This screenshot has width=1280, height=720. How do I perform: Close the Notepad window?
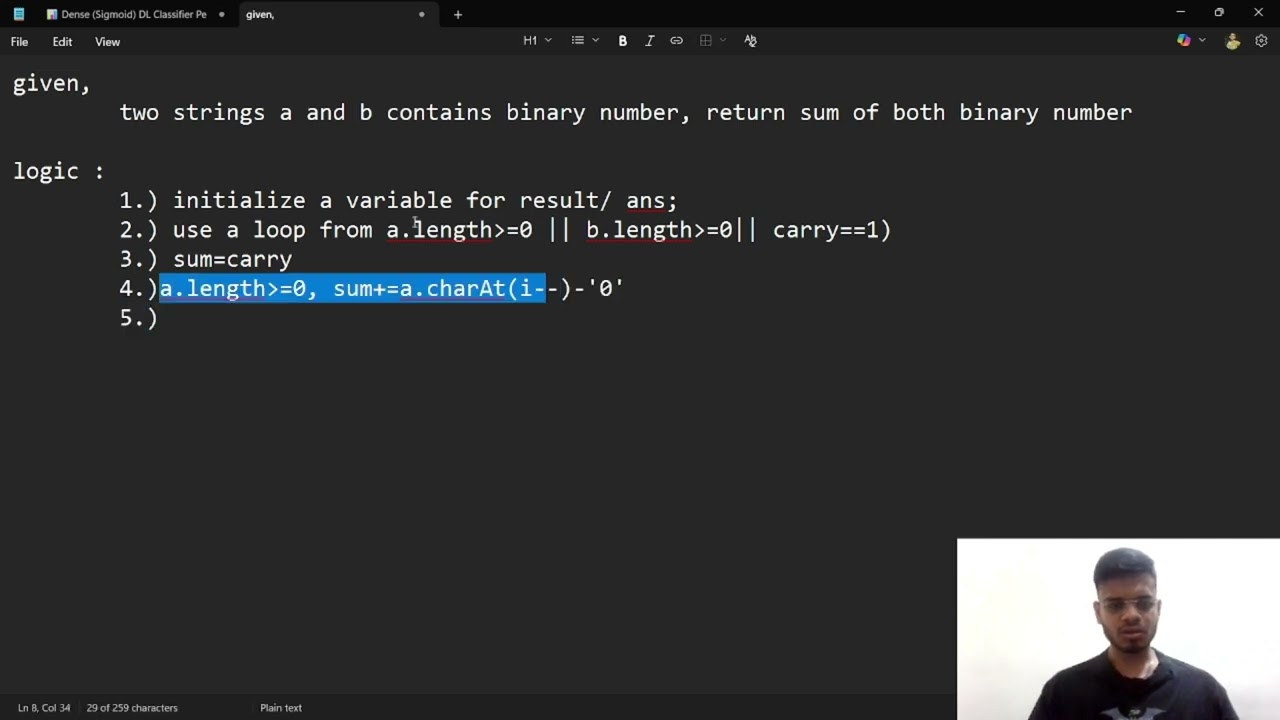pos(1259,13)
